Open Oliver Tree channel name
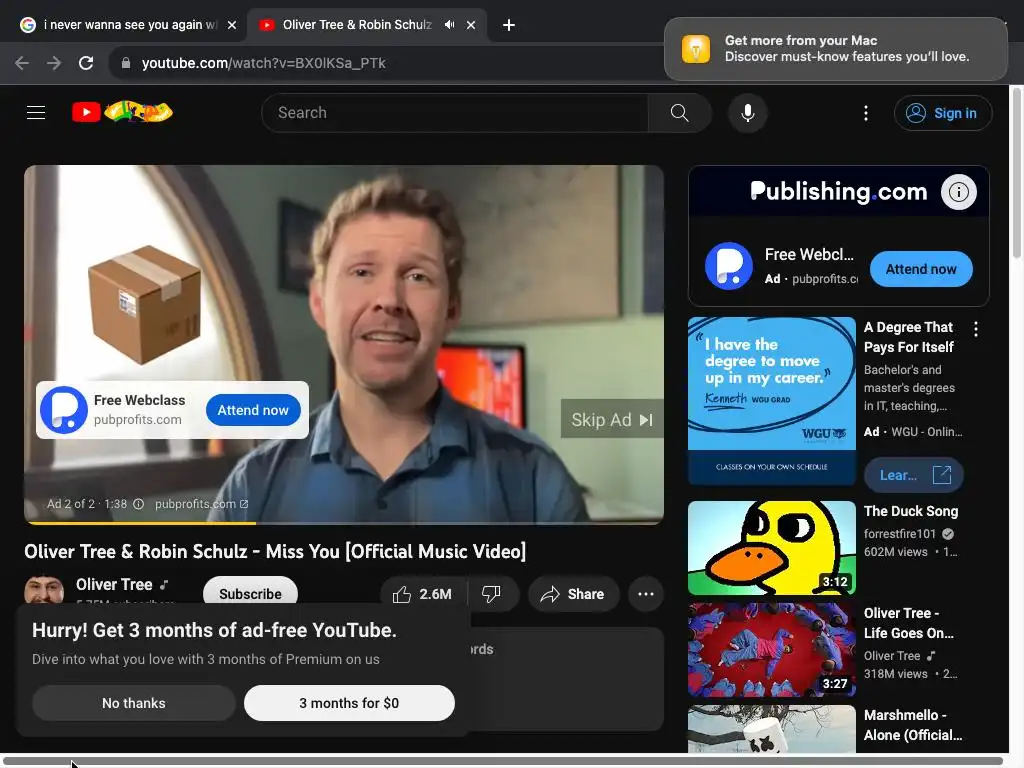Screen dimensions: 1024x768 (x=114, y=584)
